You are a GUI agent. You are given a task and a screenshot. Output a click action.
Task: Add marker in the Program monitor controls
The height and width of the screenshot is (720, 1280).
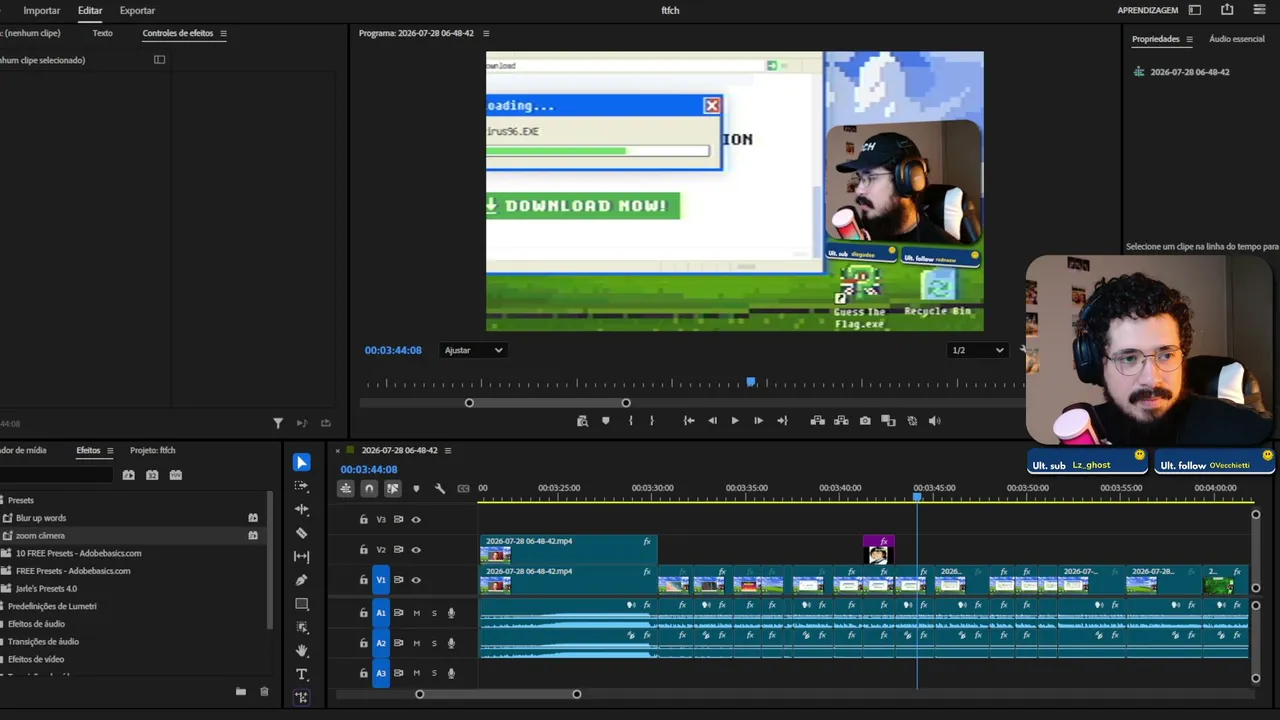[606, 421]
